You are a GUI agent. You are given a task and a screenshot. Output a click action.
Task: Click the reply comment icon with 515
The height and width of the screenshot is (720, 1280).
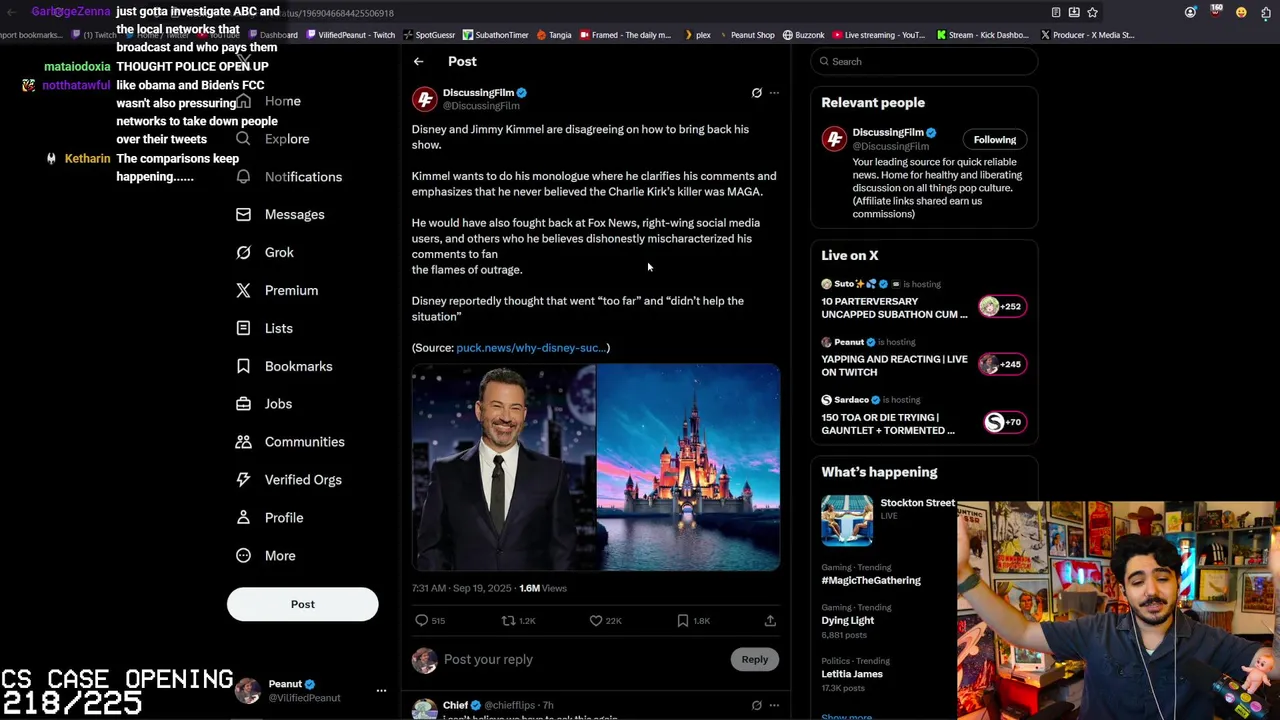point(421,621)
